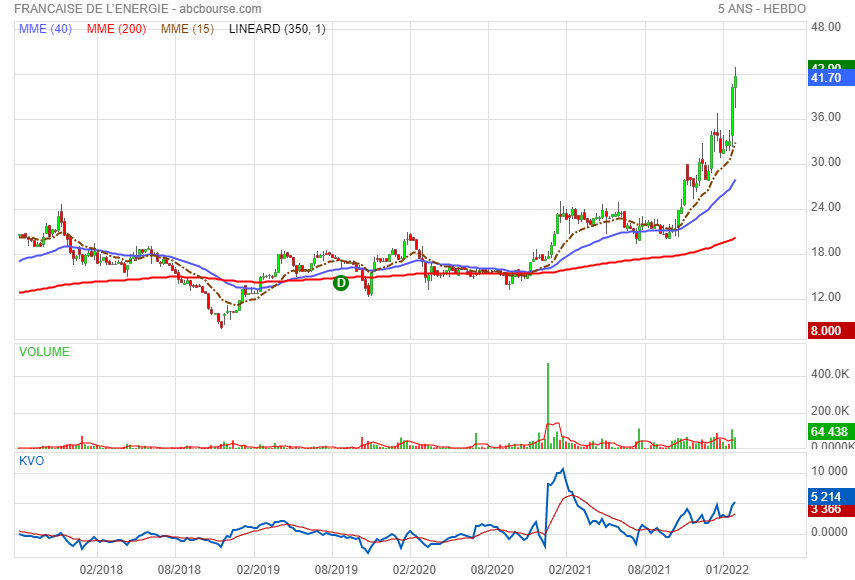
Task: Click the 24.00 price axis label
Action: pyautogui.click(x=826, y=207)
